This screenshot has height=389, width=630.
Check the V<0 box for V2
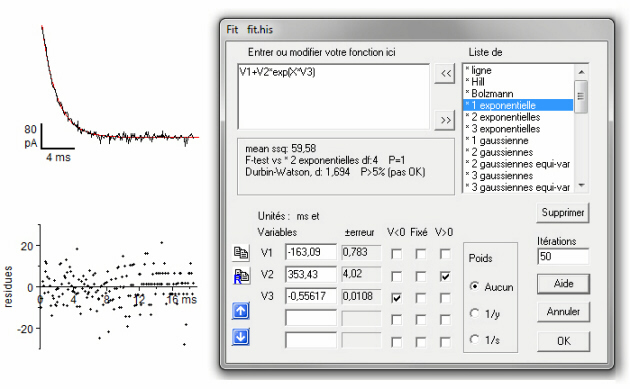pos(396,276)
